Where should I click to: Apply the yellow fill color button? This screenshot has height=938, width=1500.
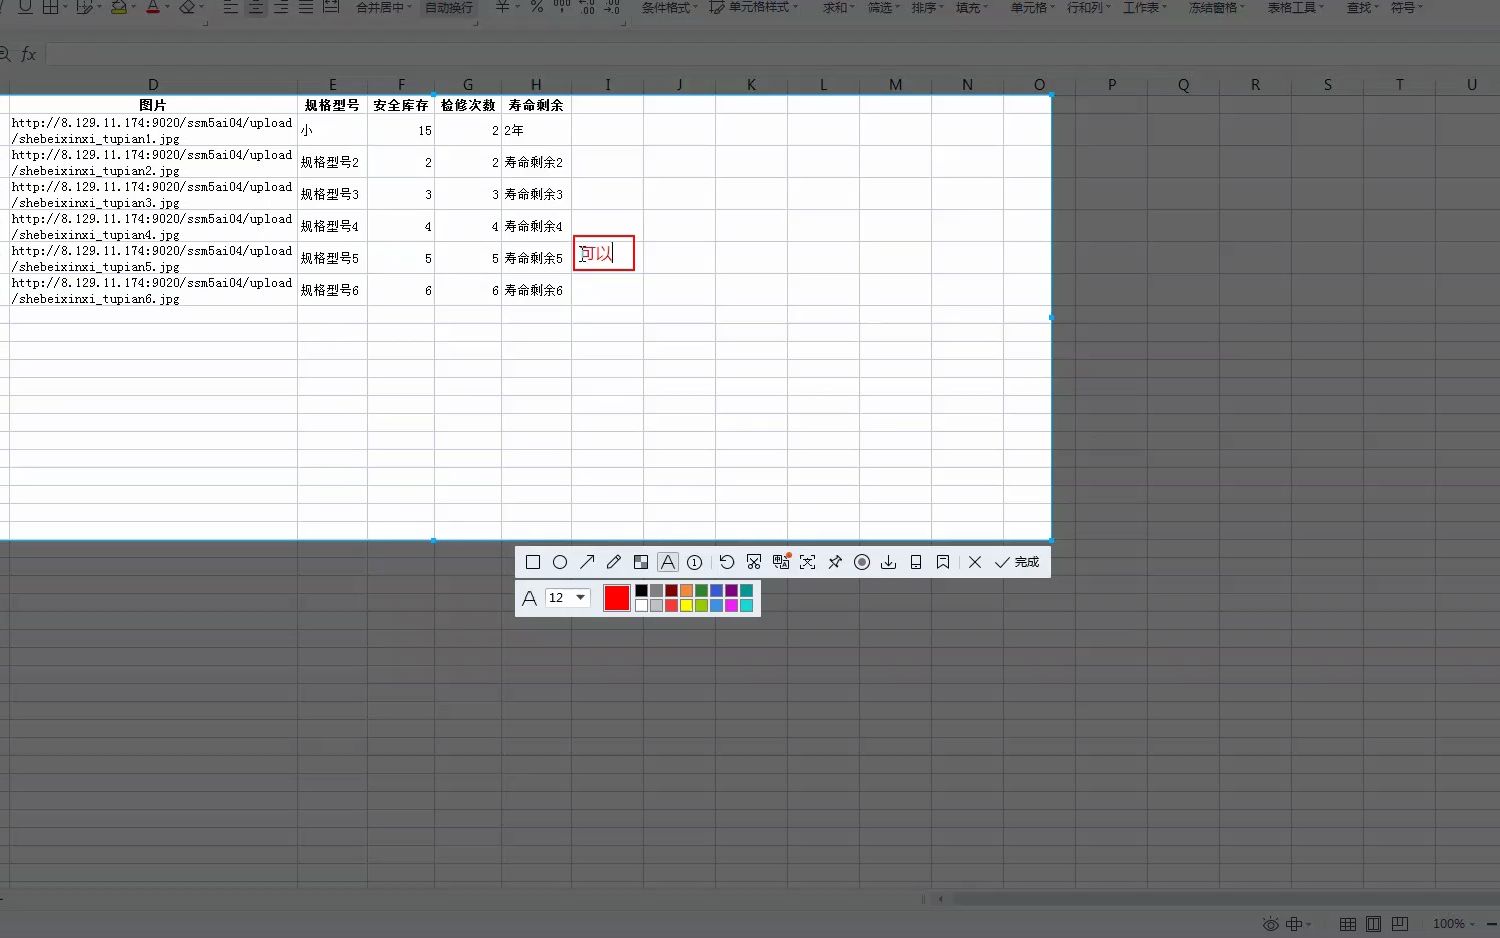pyautogui.click(x=119, y=6)
